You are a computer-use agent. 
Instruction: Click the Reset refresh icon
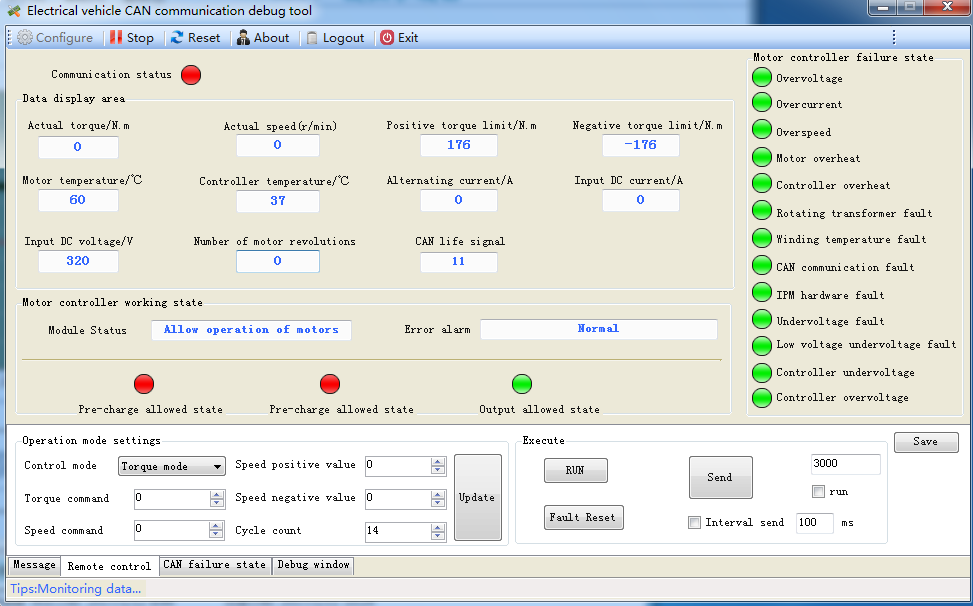(x=177, y=38)
